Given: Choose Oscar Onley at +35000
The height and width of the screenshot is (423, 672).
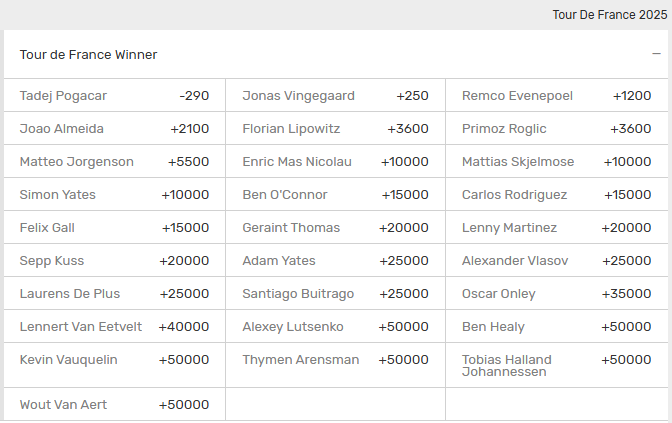Looking at the screenshot, I should [556, 294].
